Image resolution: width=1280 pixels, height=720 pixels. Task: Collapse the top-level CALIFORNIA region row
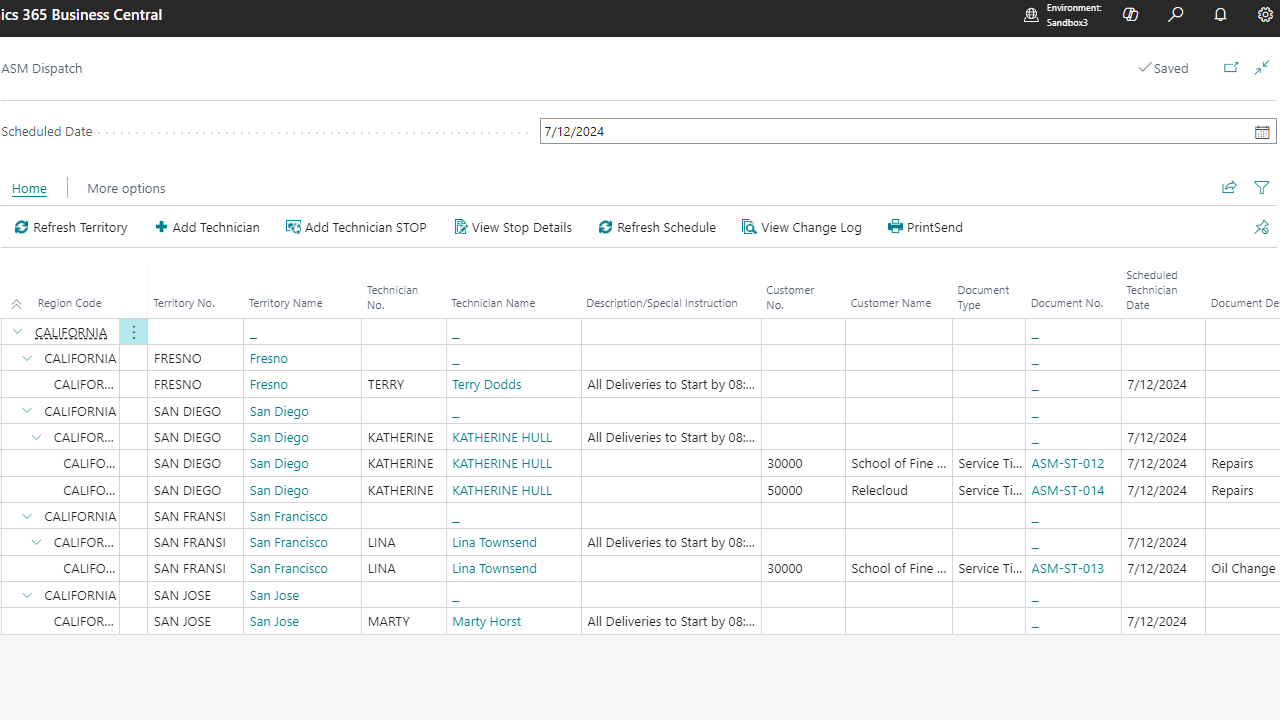(x=17, y=333)
